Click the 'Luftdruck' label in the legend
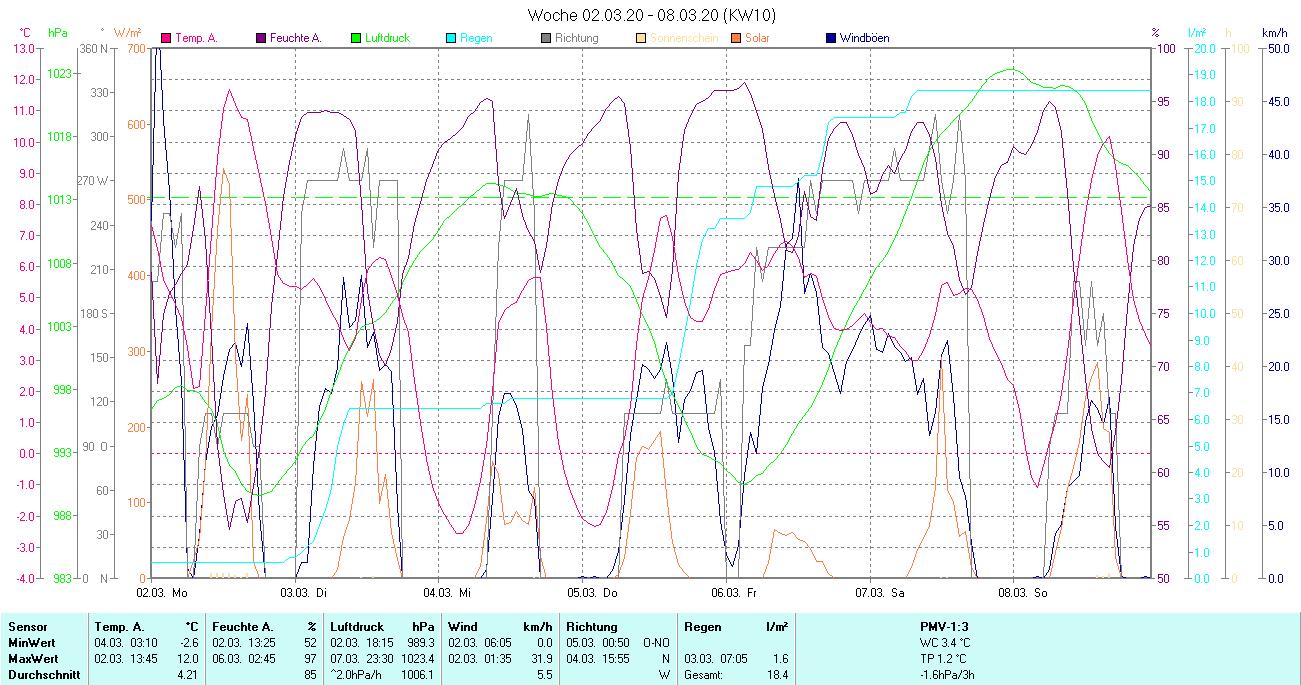The image size is (1301, 685). click(x=388, y=38)
